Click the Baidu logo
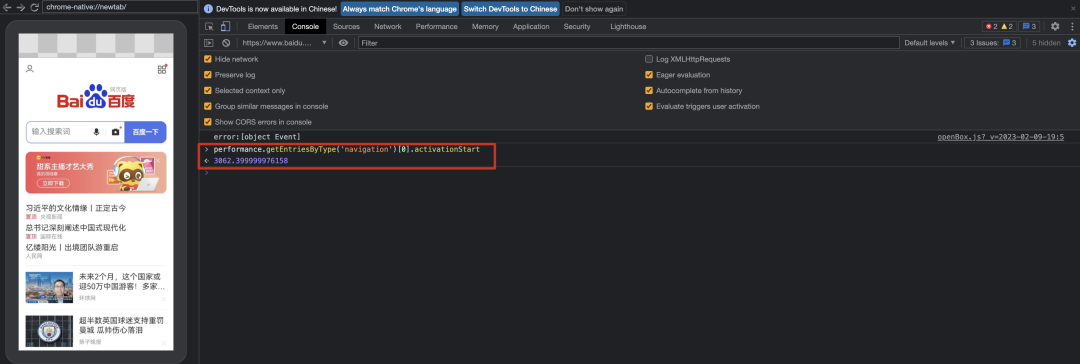The width and height of the screenshot is (1080, 364). coord(96,98)
